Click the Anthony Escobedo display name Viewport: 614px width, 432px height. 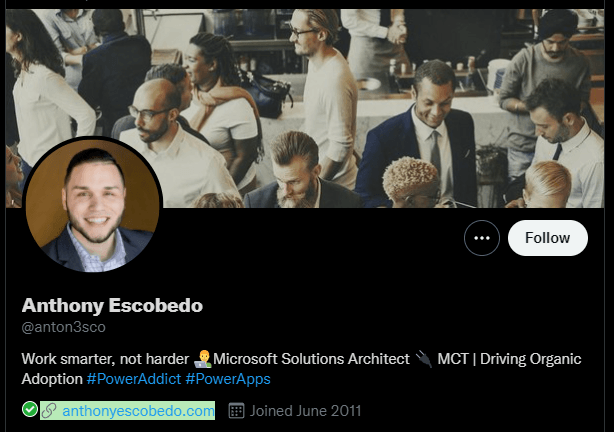pyautogui.click(x=112, y=305)
